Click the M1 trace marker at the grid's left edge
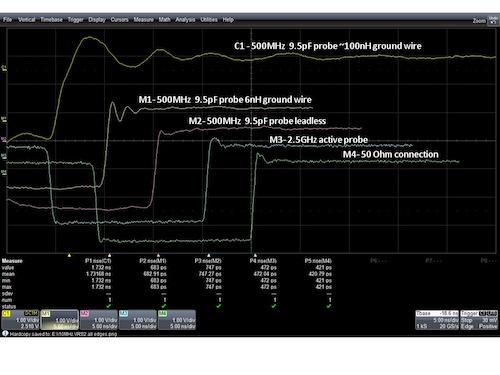Viewport: 500px width, 375px height. [4, 118]
